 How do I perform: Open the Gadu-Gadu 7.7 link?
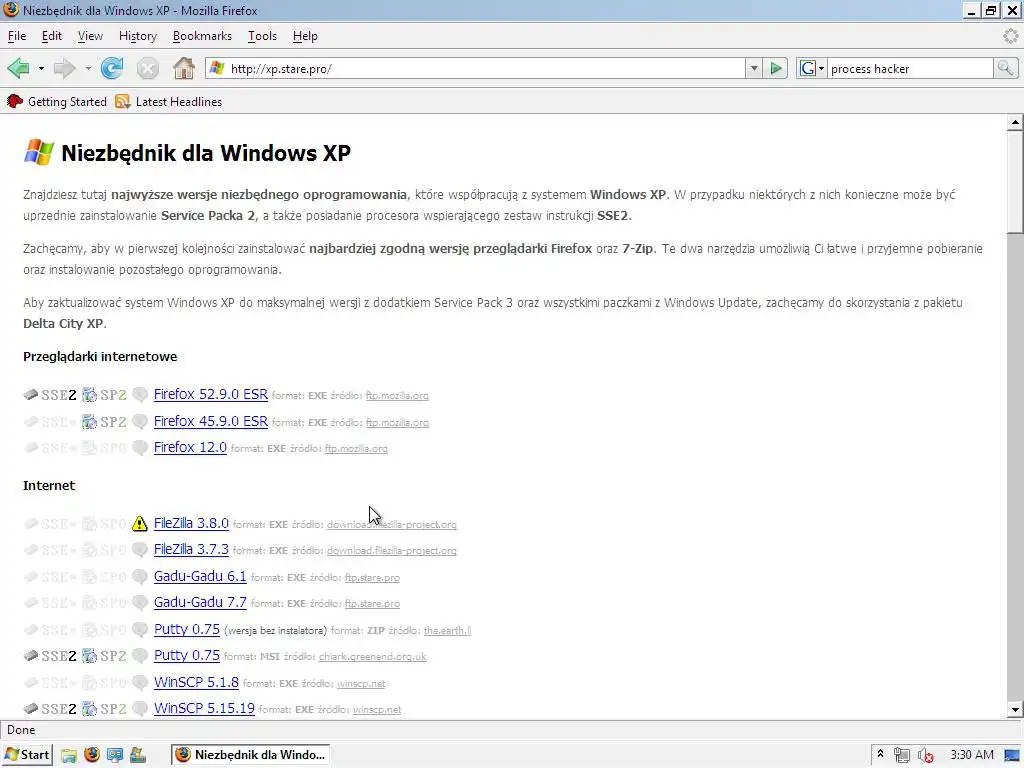pyautogui.click(x=200, y=602)
